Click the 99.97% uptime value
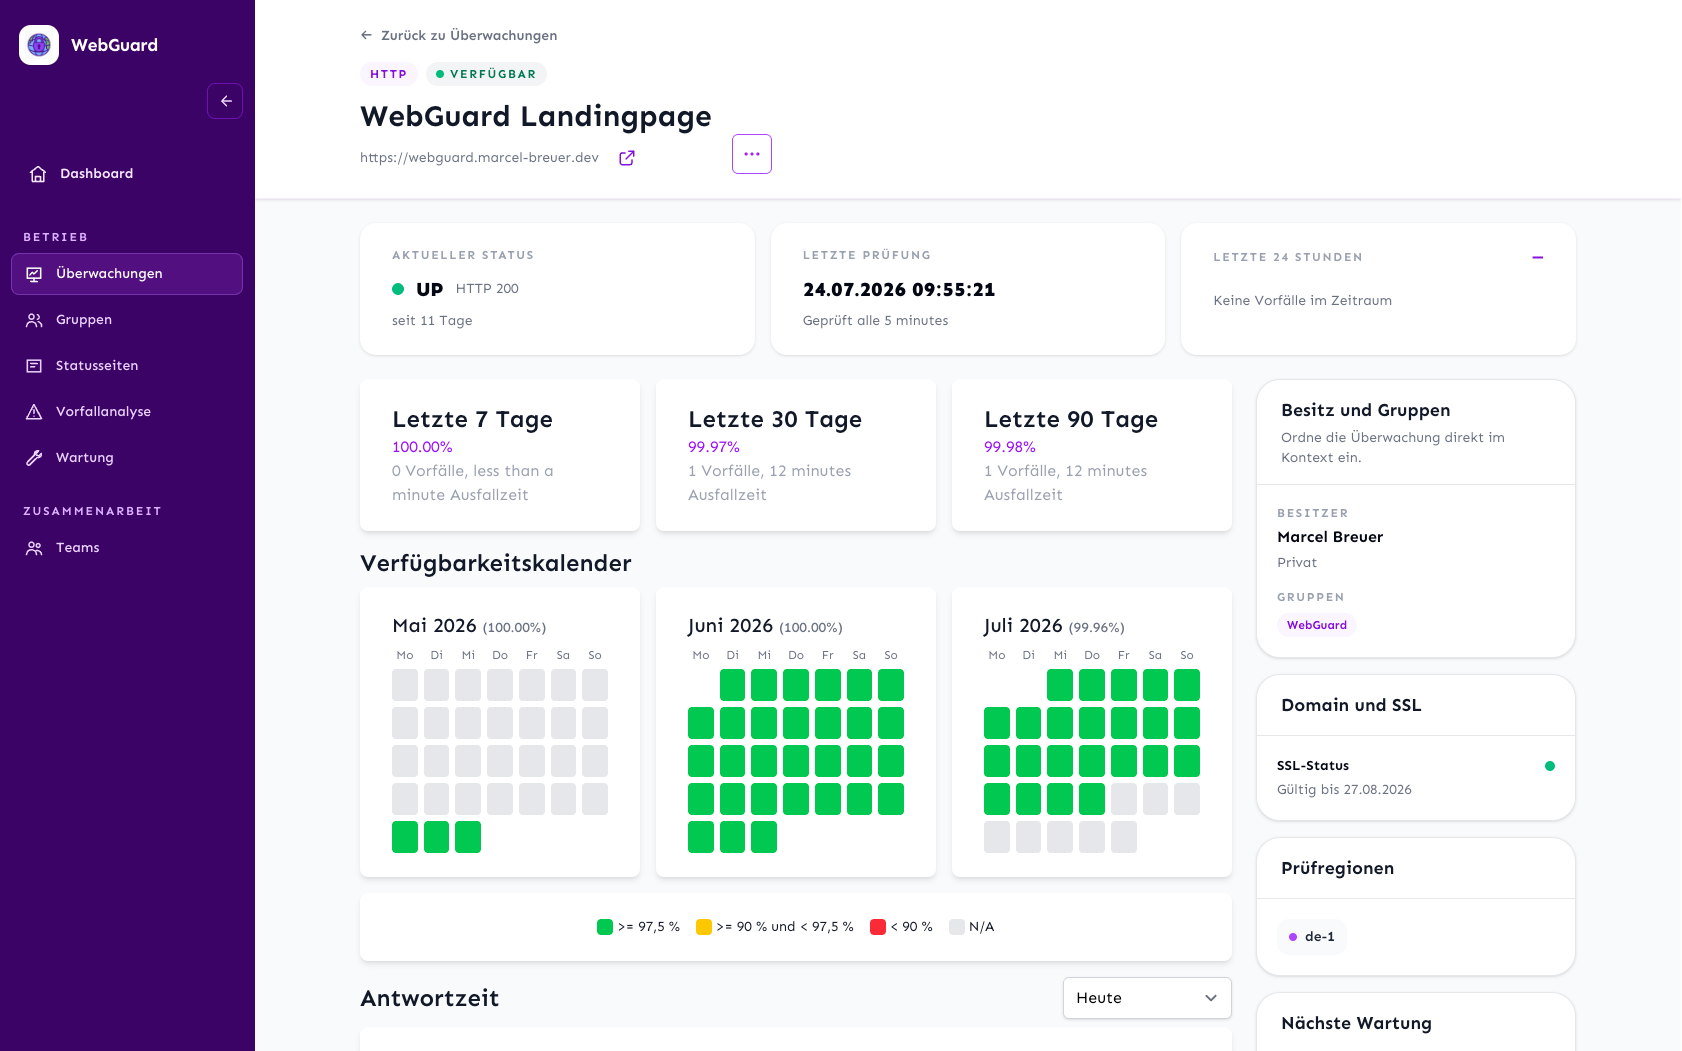This screenshot has height=1051, width=1682. coord(714,447)
